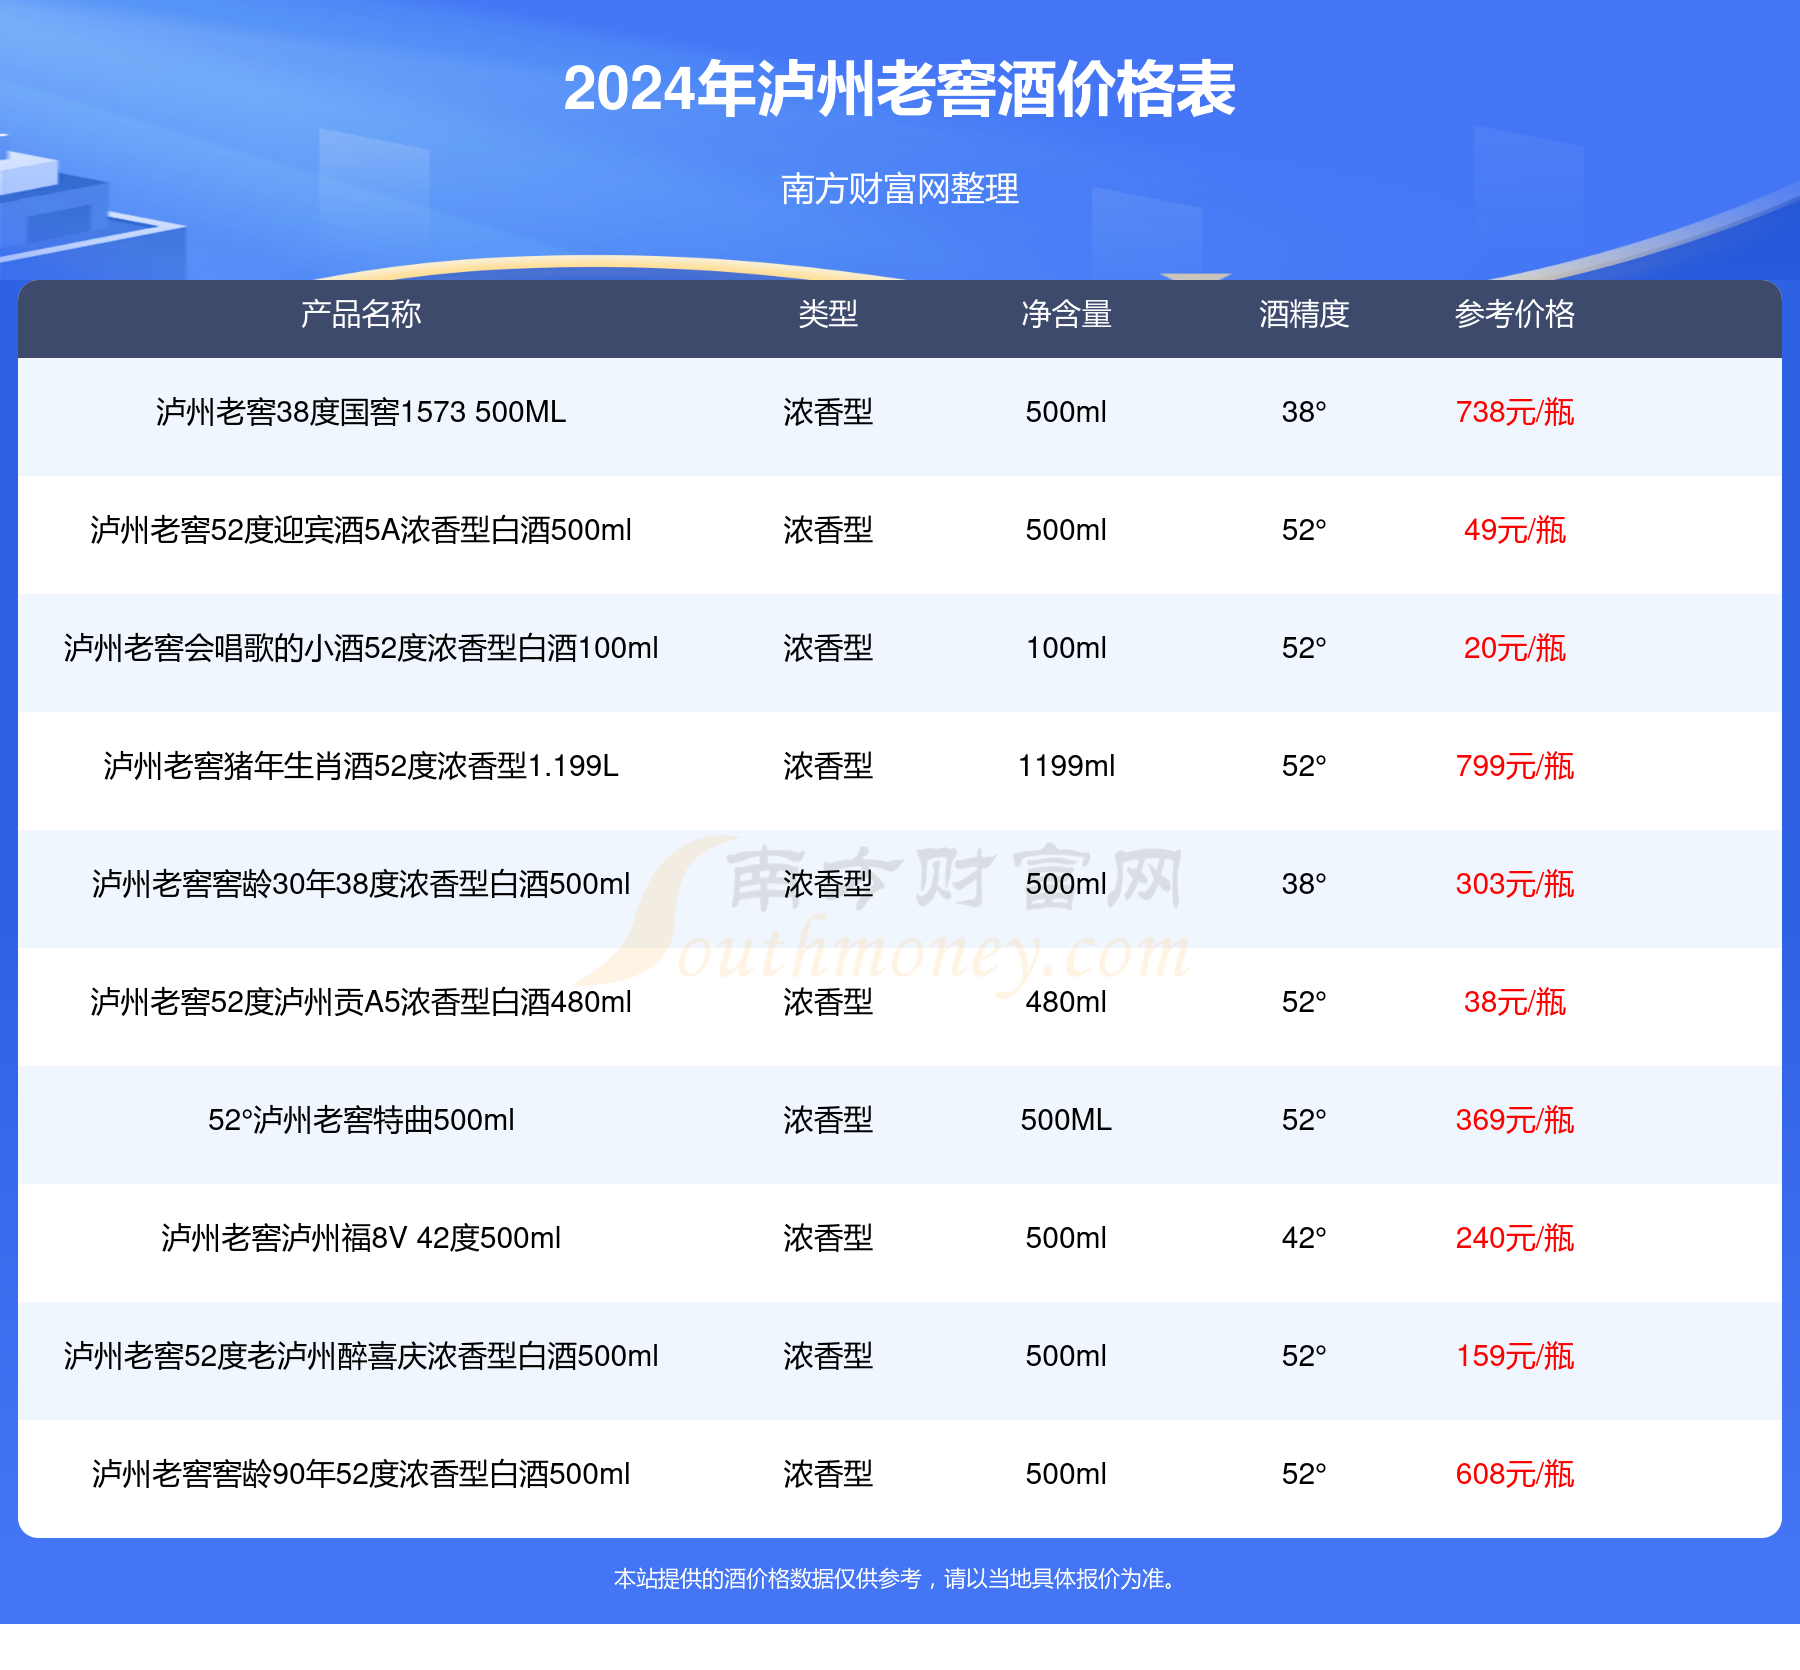The height and width of the screenshot is (1670, 1800).
Task: Select product 52°泸州老窖特曲500ml
Action: [361, 1120]
